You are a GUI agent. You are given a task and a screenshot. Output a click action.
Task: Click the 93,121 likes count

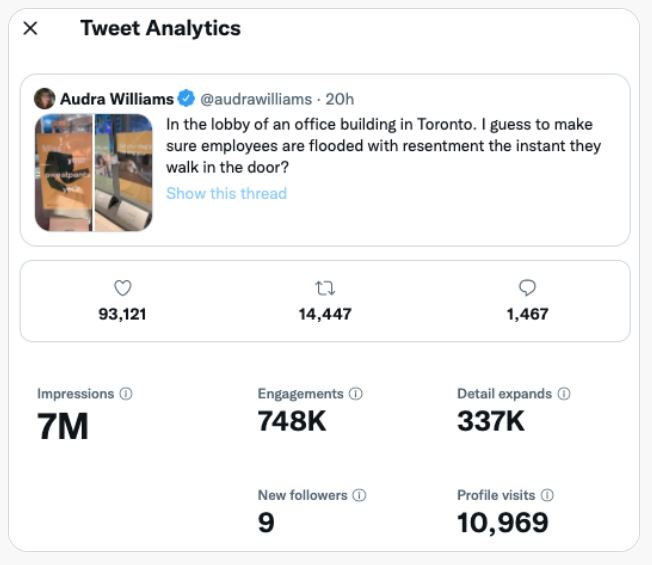[123, 314]
